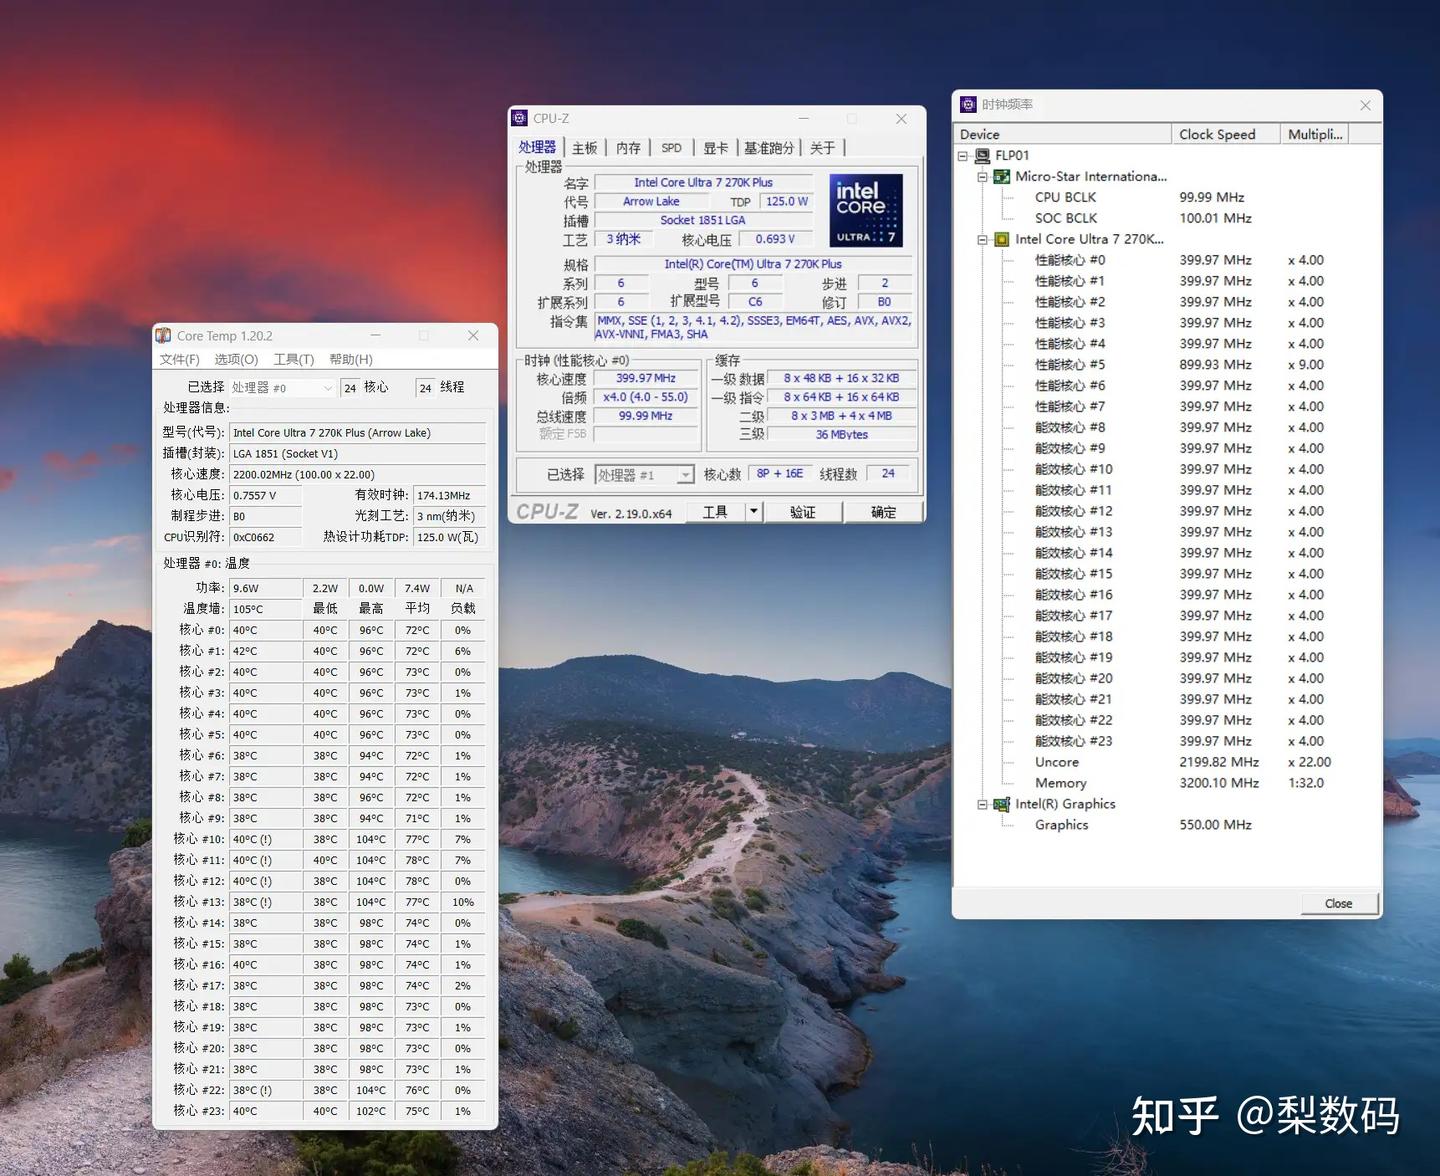Click the '2200.02MHz (100.00 x 22.00)' field

[x=358, y=475]
